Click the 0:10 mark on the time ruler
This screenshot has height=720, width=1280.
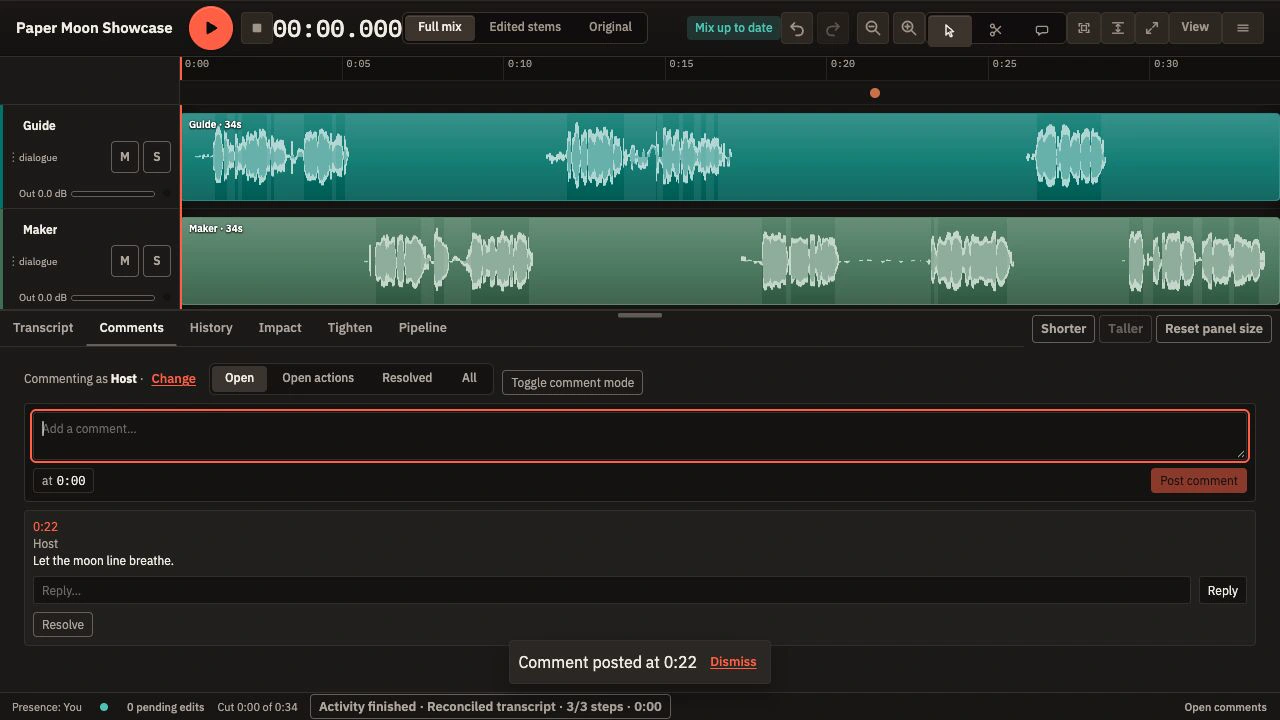[519, 64]
